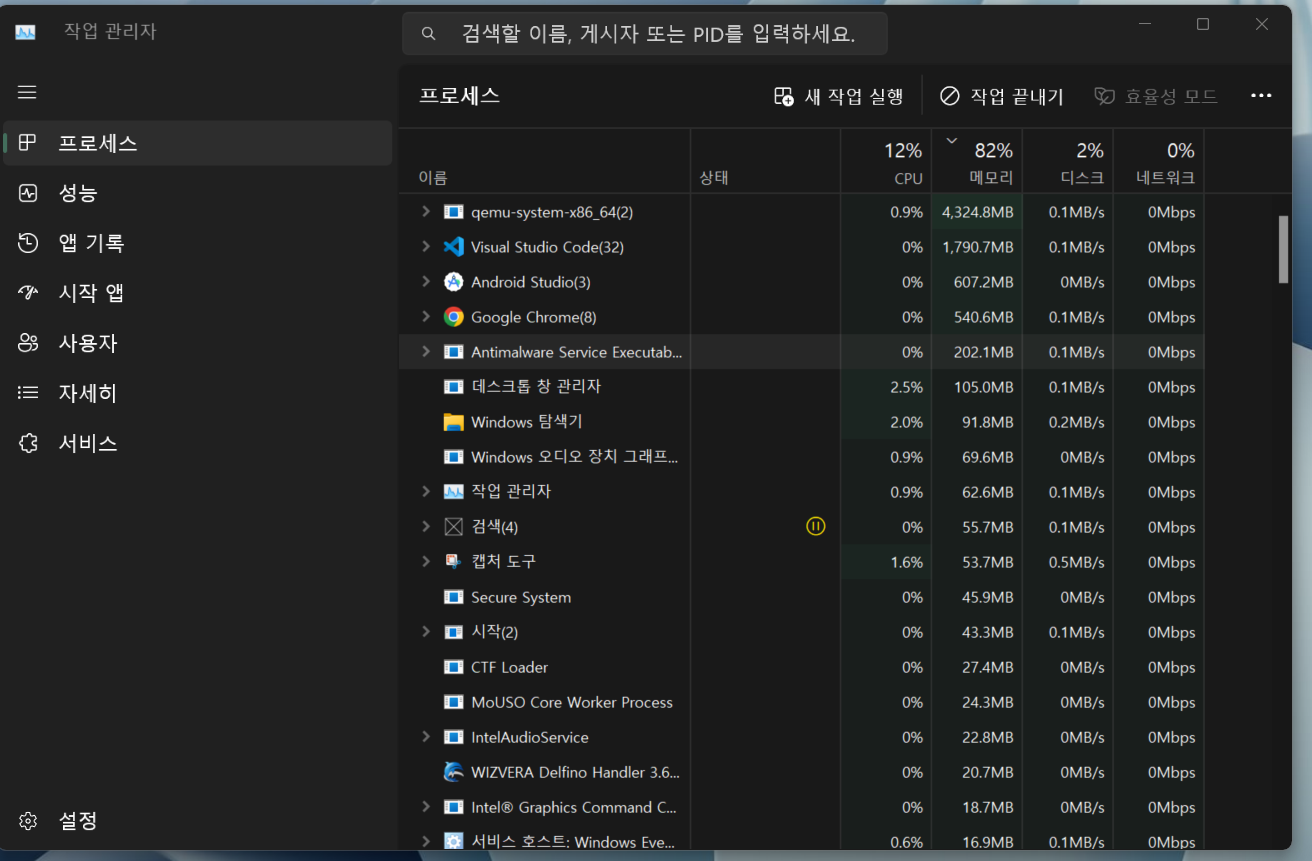Sort by the 네트워크 column header
Screen dimensions: 1312x861
pos(1158,160)
